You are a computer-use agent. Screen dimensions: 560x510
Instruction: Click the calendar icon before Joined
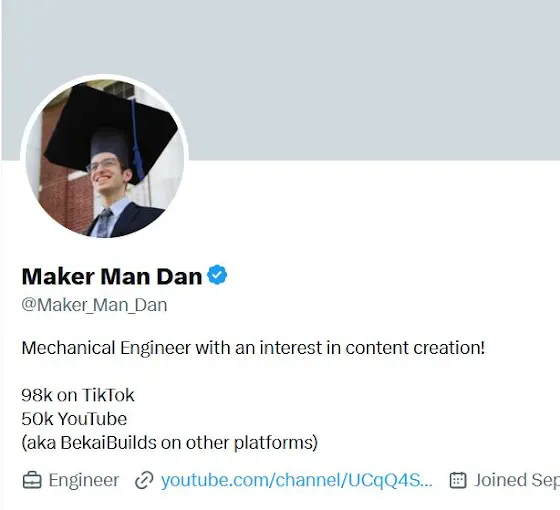458,480
